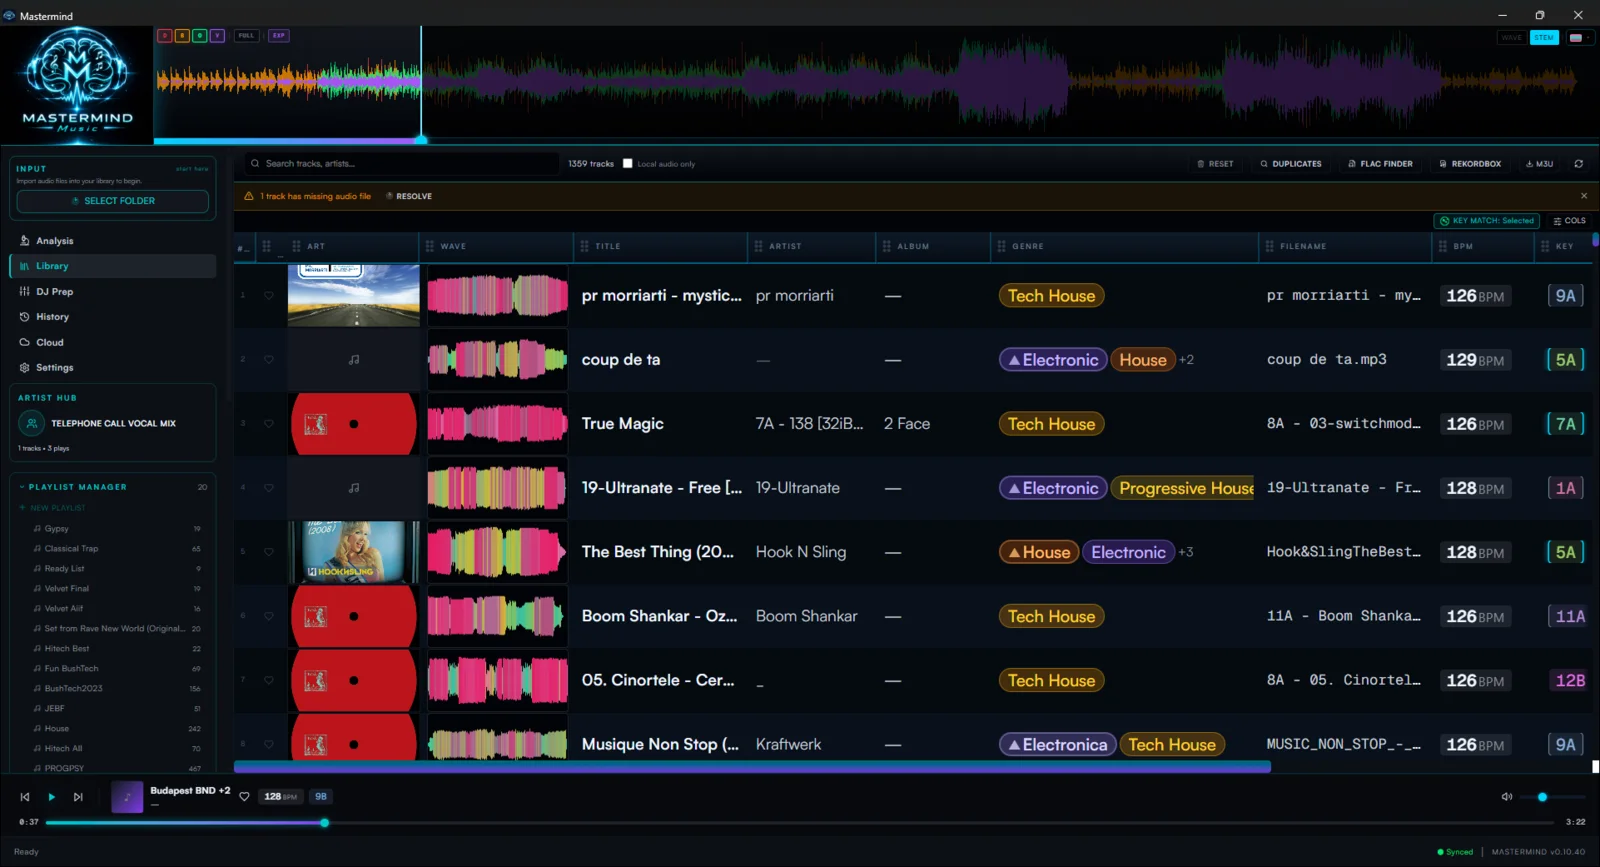Click the volume speaker icon
This screenshot has height=867, width=1600.
tap(1507, 797)
